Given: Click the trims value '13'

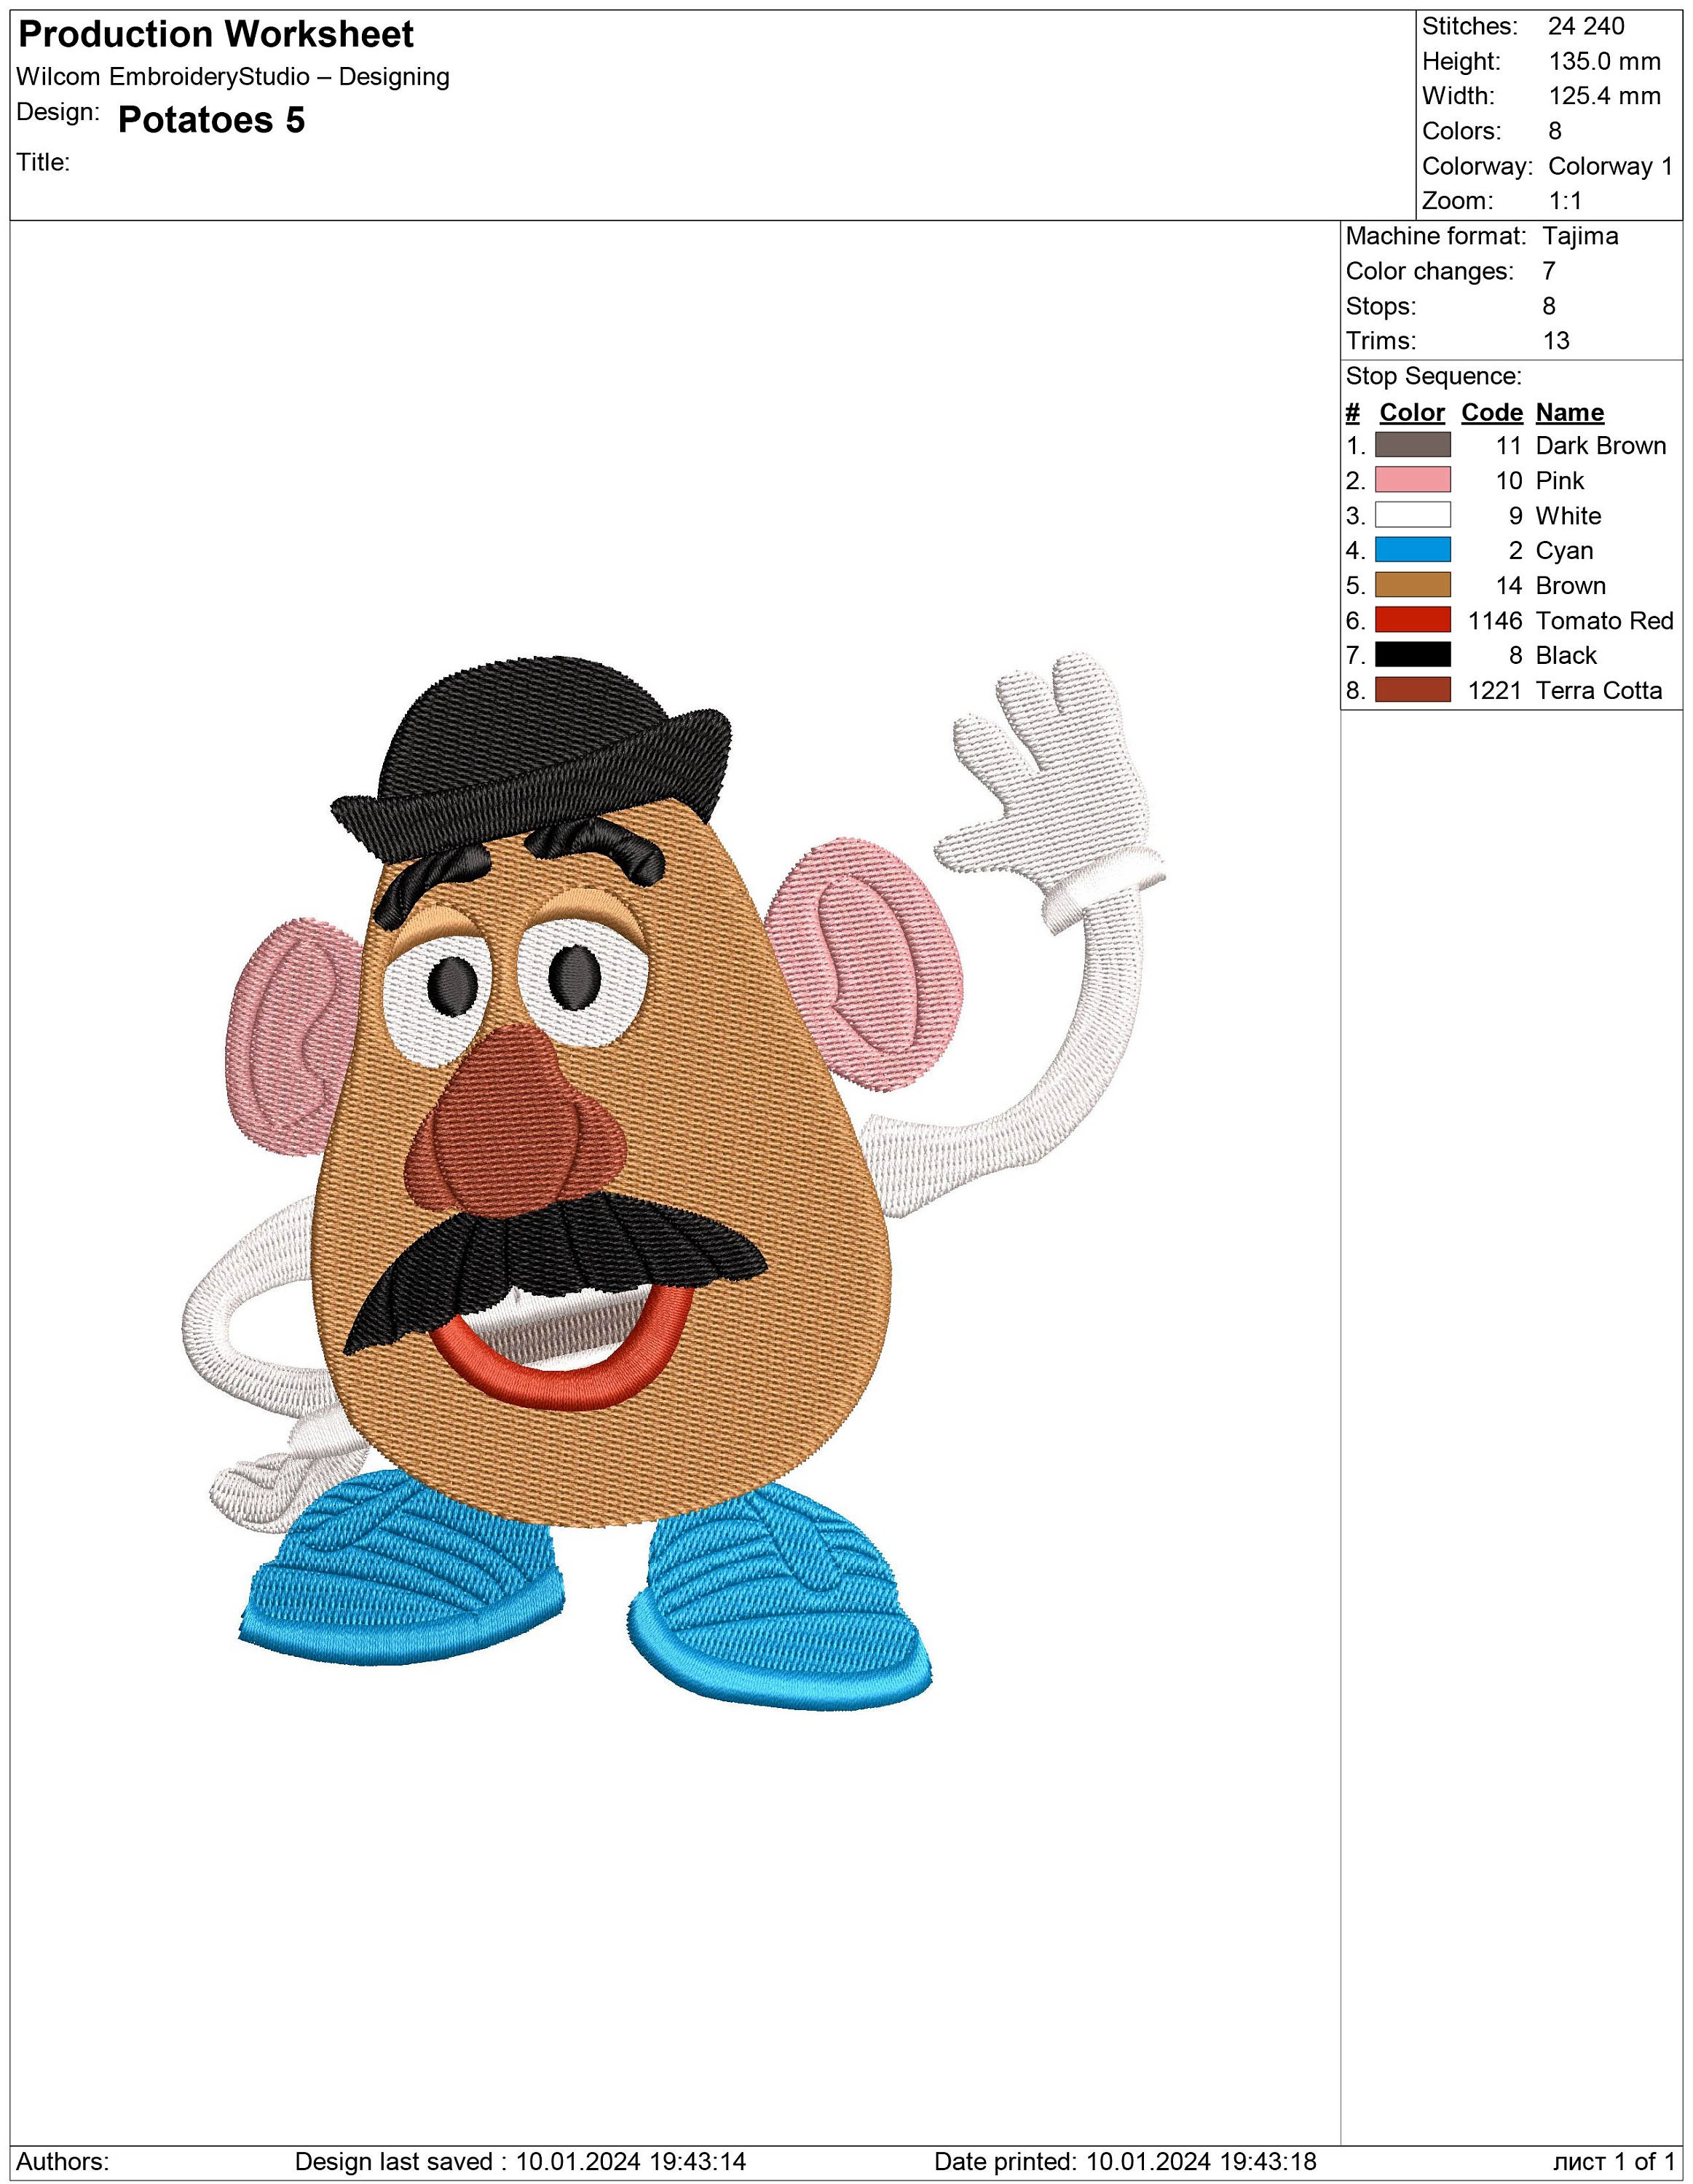Looking at the screenshot, I should click(x=1556, y=341).
